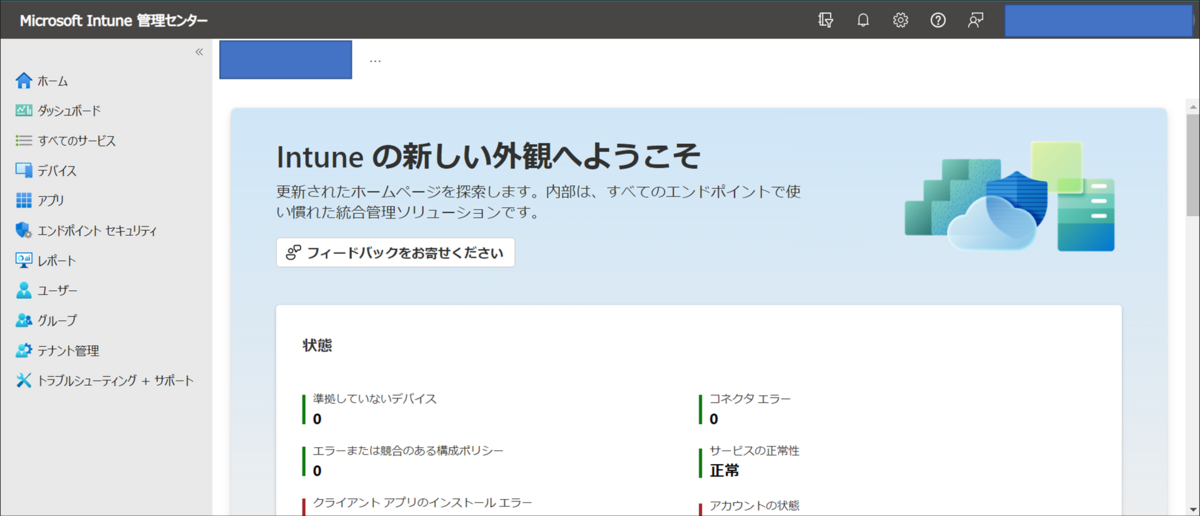Click コネクタ エラー status link
Viewport: 1200px width, 516px height.
pyautogui.click(x=750, y=398)
